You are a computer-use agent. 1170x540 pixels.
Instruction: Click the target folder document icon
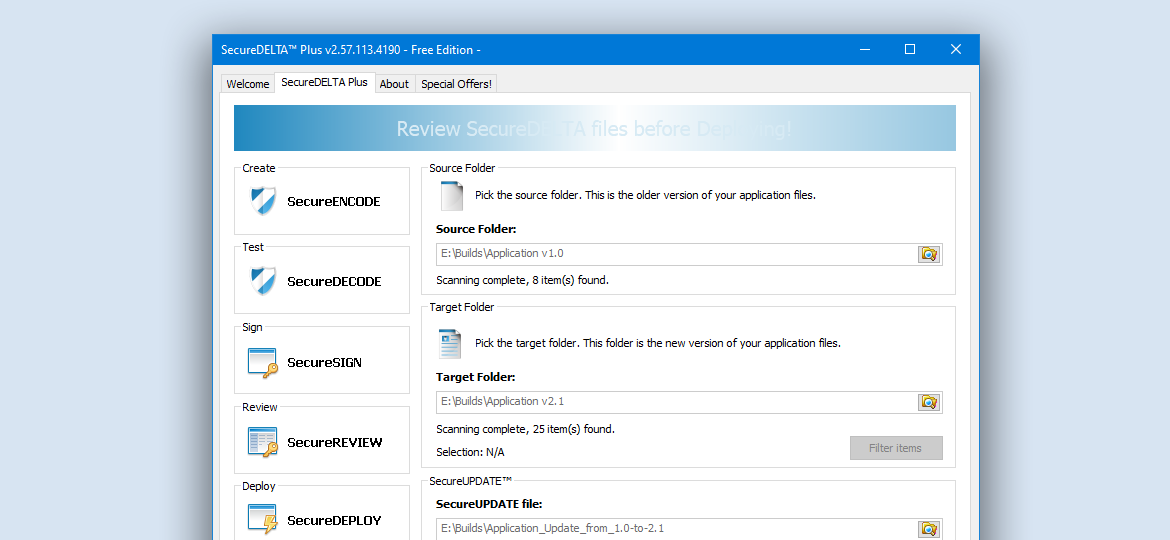pos(451,343)
